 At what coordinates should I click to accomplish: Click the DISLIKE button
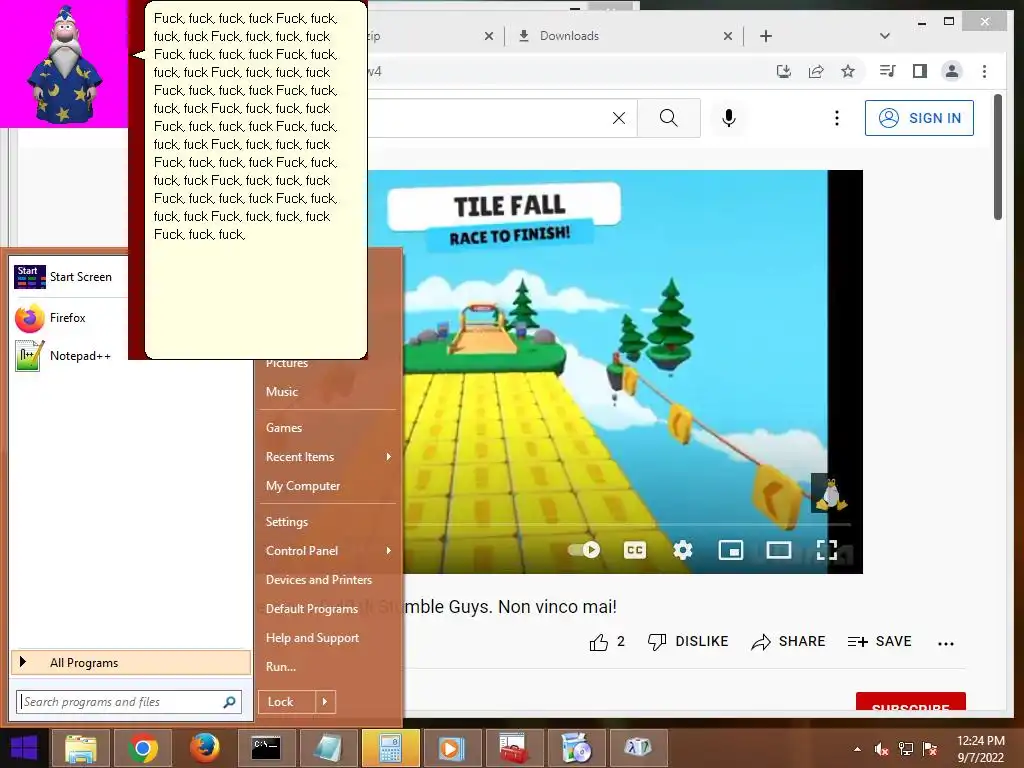pos(688,642)
